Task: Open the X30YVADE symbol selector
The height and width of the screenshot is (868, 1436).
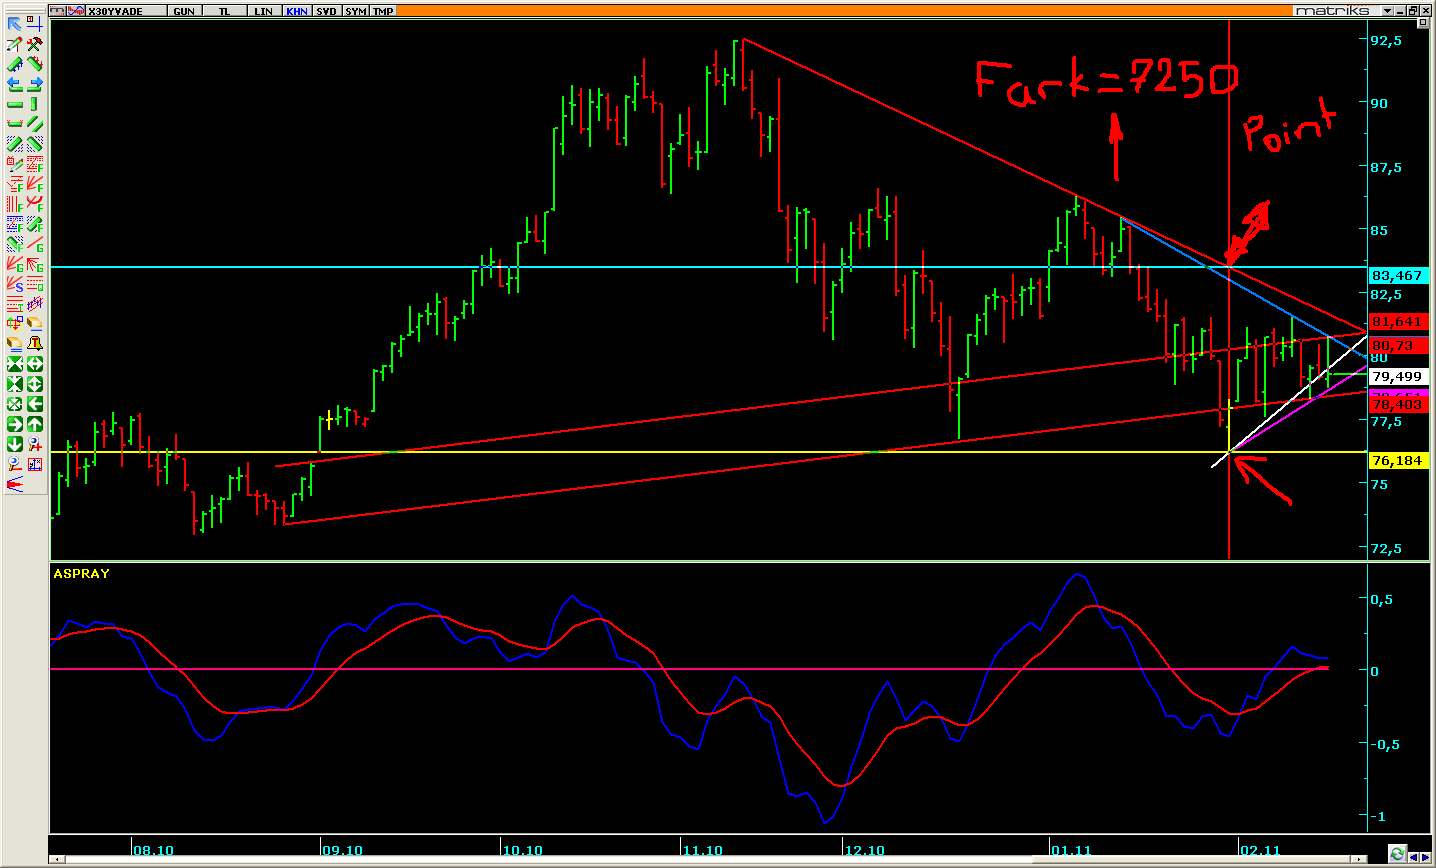Action: (115, 11)
